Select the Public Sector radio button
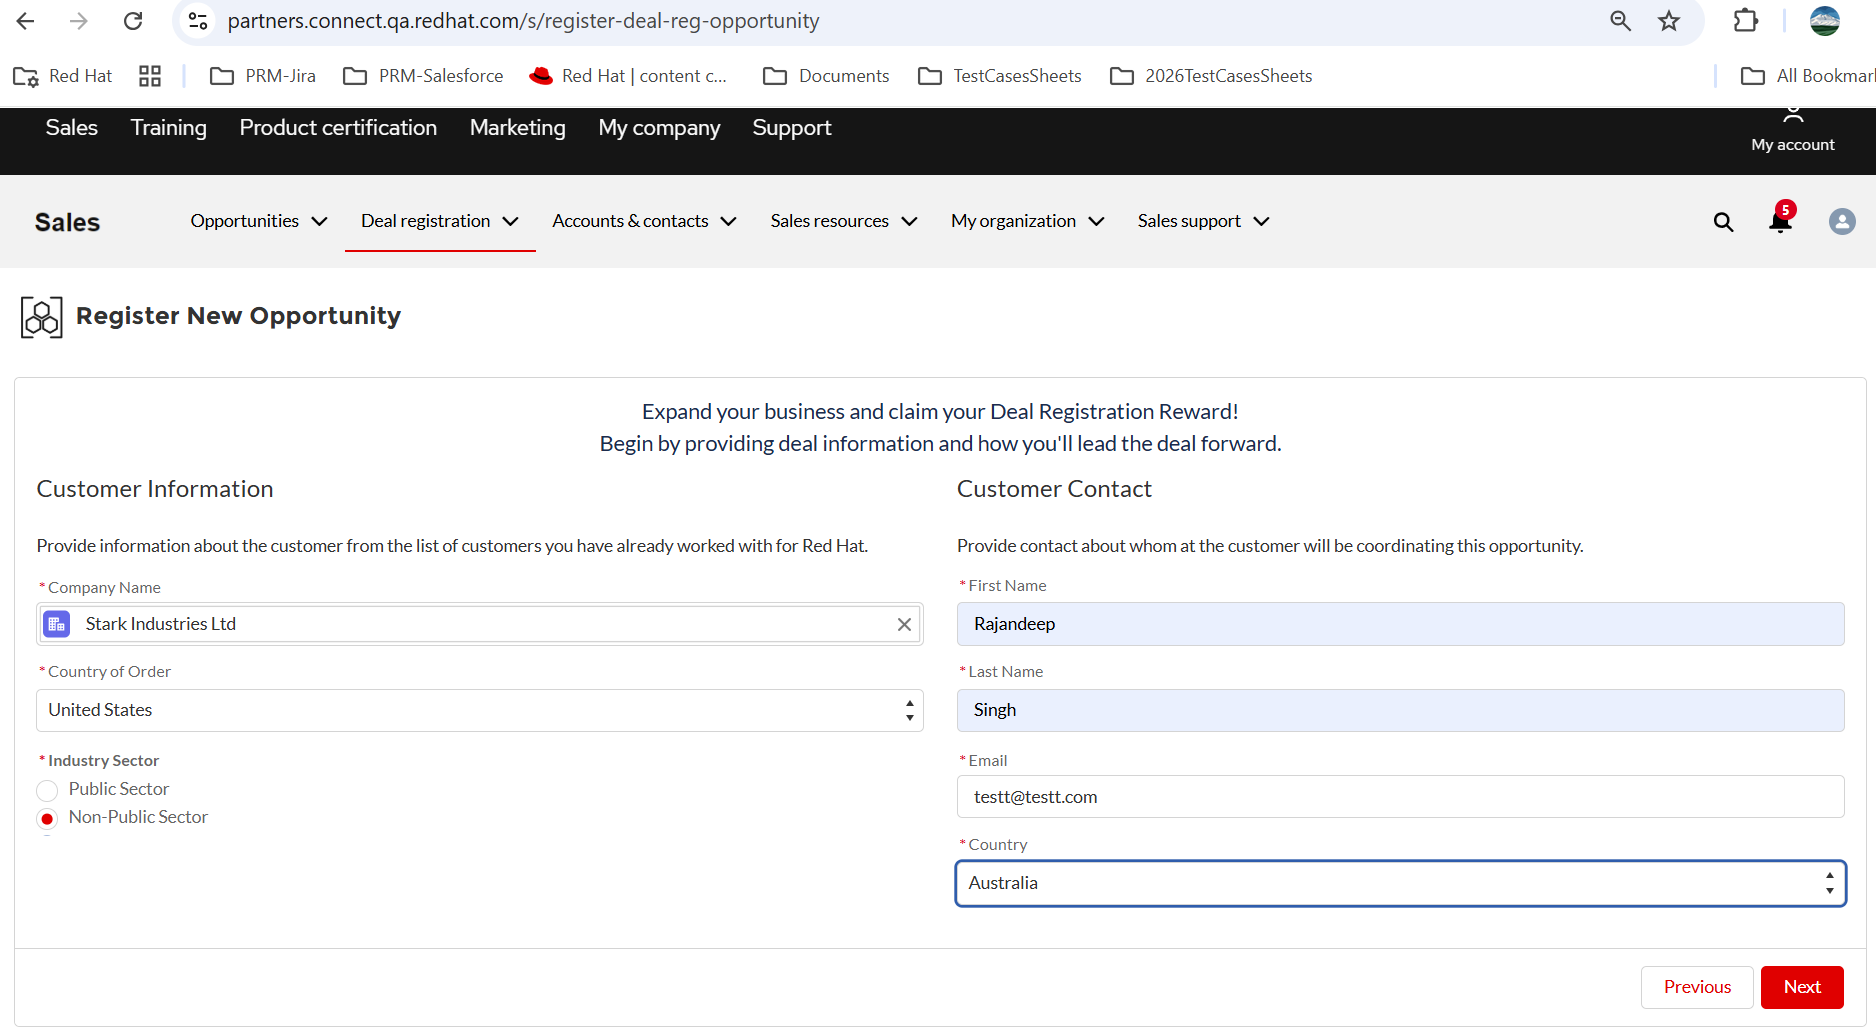Image resolution: width=1876 pixels, height=1030 pixels. pyautogui.click(x=47, y=791)
